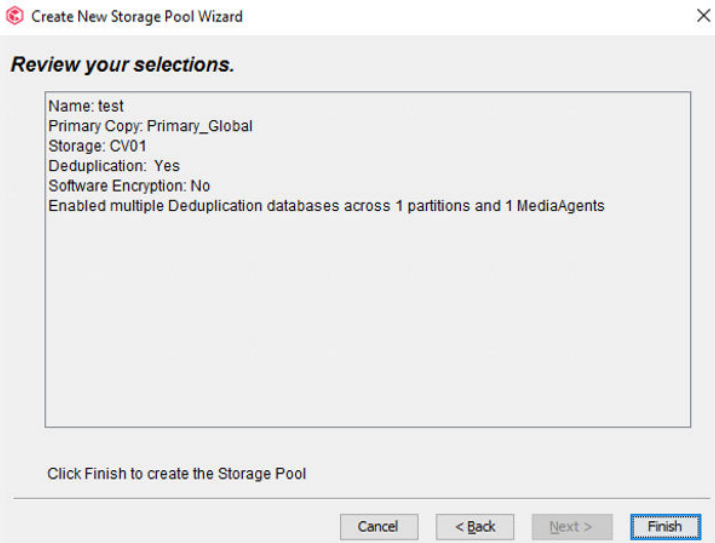Click the 'Create New Storage Pool Wizard' title text
This screenshot has width=715, height=543.
point(137,16)
